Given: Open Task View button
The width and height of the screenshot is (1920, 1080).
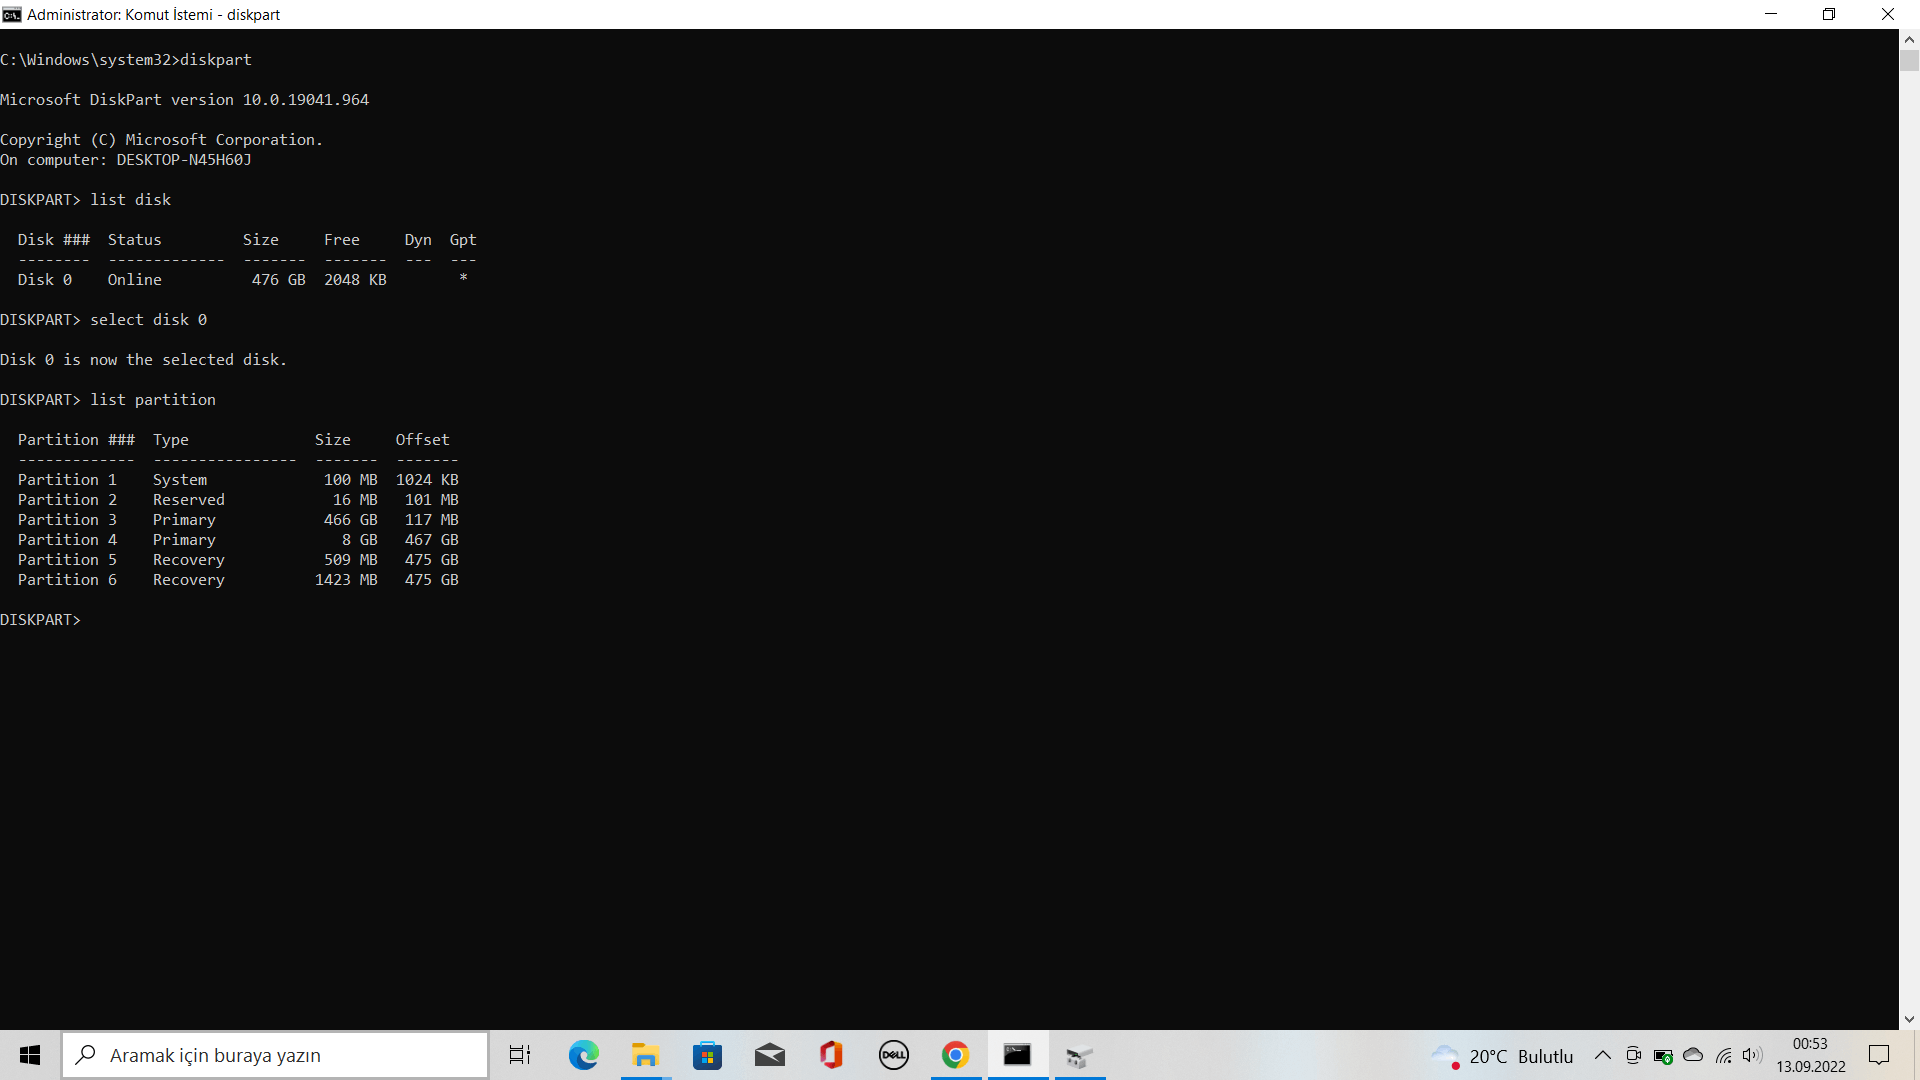Looking at the screenshot, I should (x=520, y=1055).
